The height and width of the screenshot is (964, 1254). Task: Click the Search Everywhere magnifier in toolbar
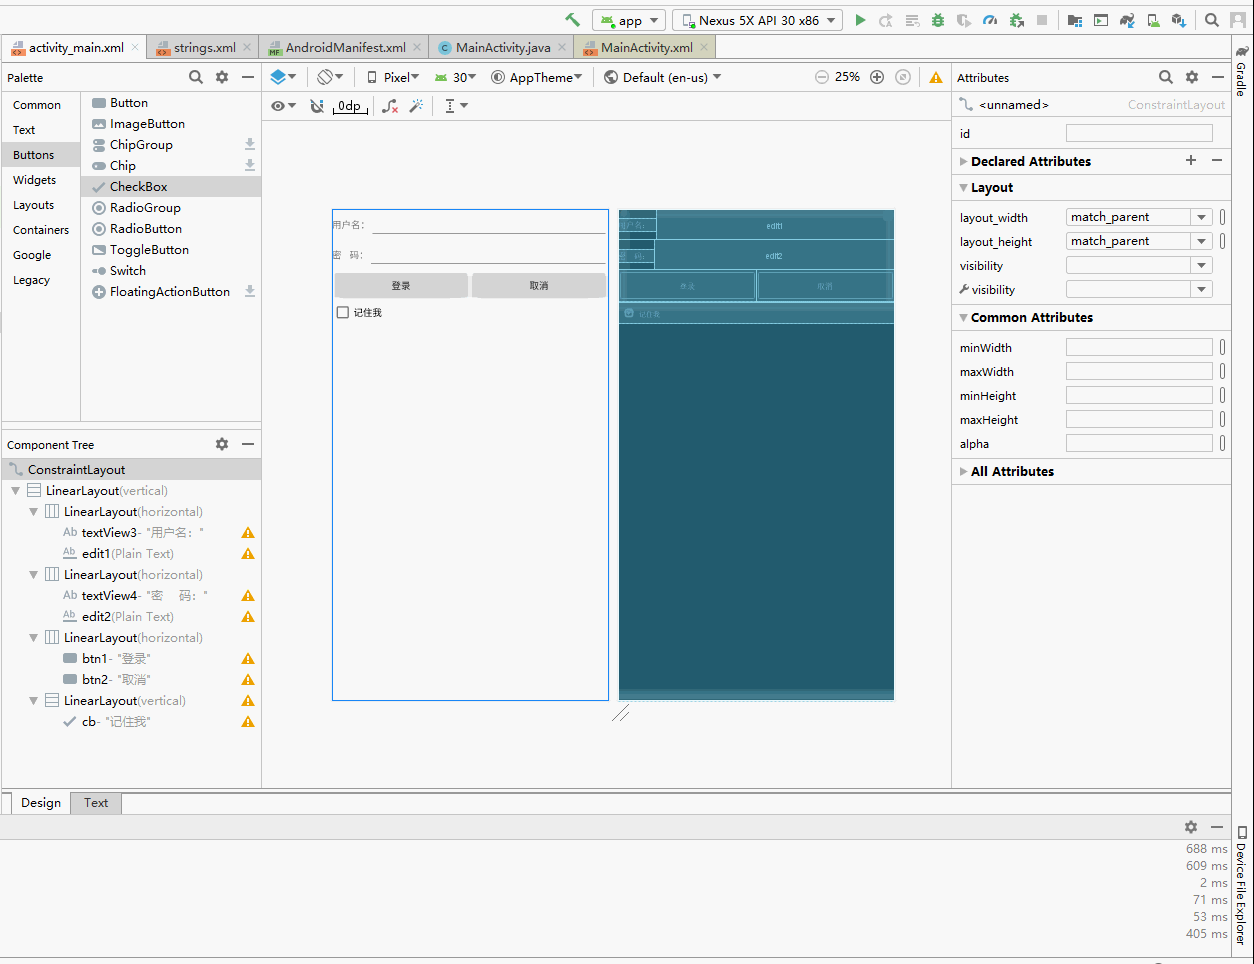pyautogui.click(x=1212, y=20)
